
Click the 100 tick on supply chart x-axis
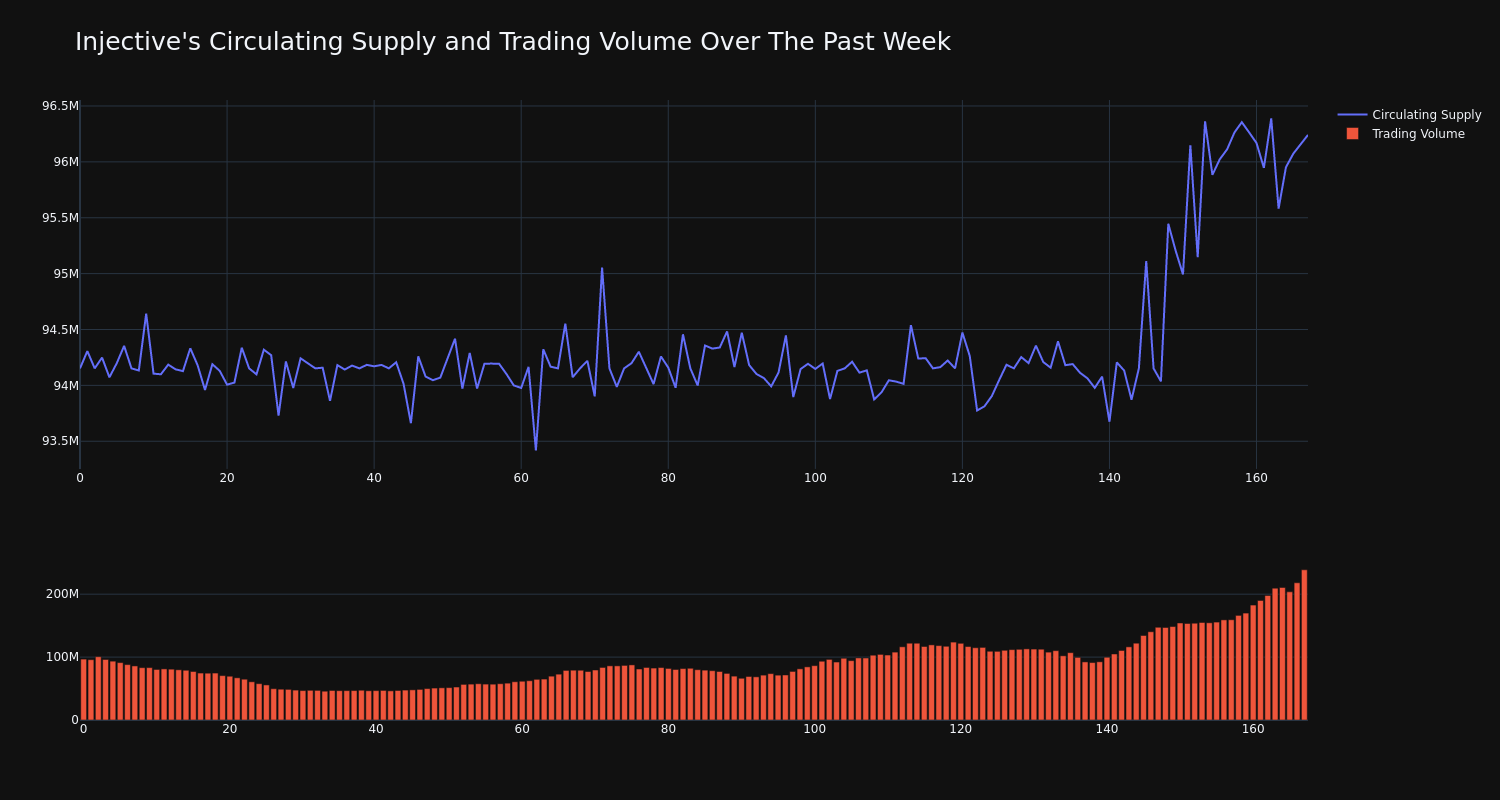tap(815, 478)
